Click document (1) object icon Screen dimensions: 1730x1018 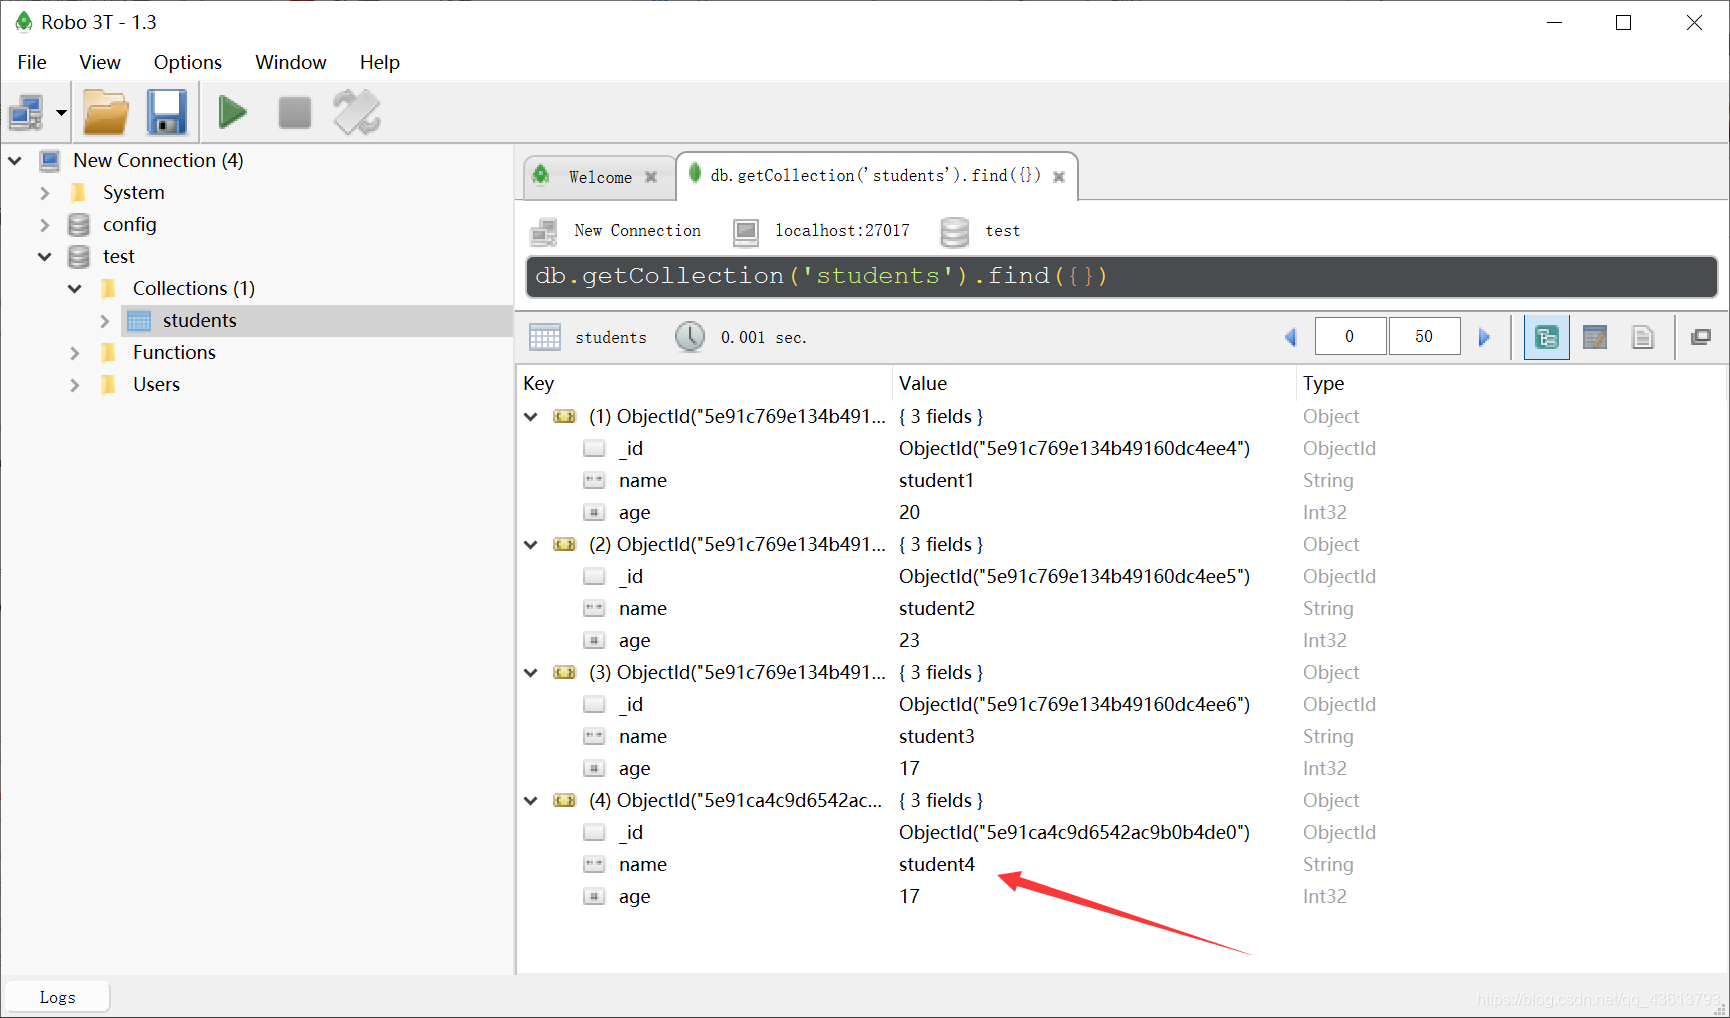[x=565, y=416]
